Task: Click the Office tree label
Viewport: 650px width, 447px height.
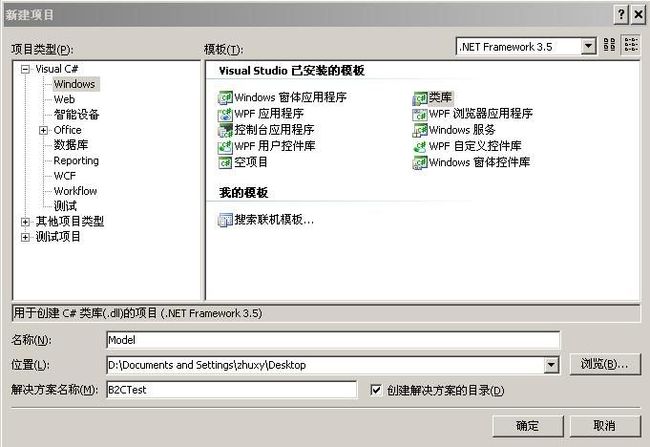Action: pyautogui.click(x=68, y=130)
